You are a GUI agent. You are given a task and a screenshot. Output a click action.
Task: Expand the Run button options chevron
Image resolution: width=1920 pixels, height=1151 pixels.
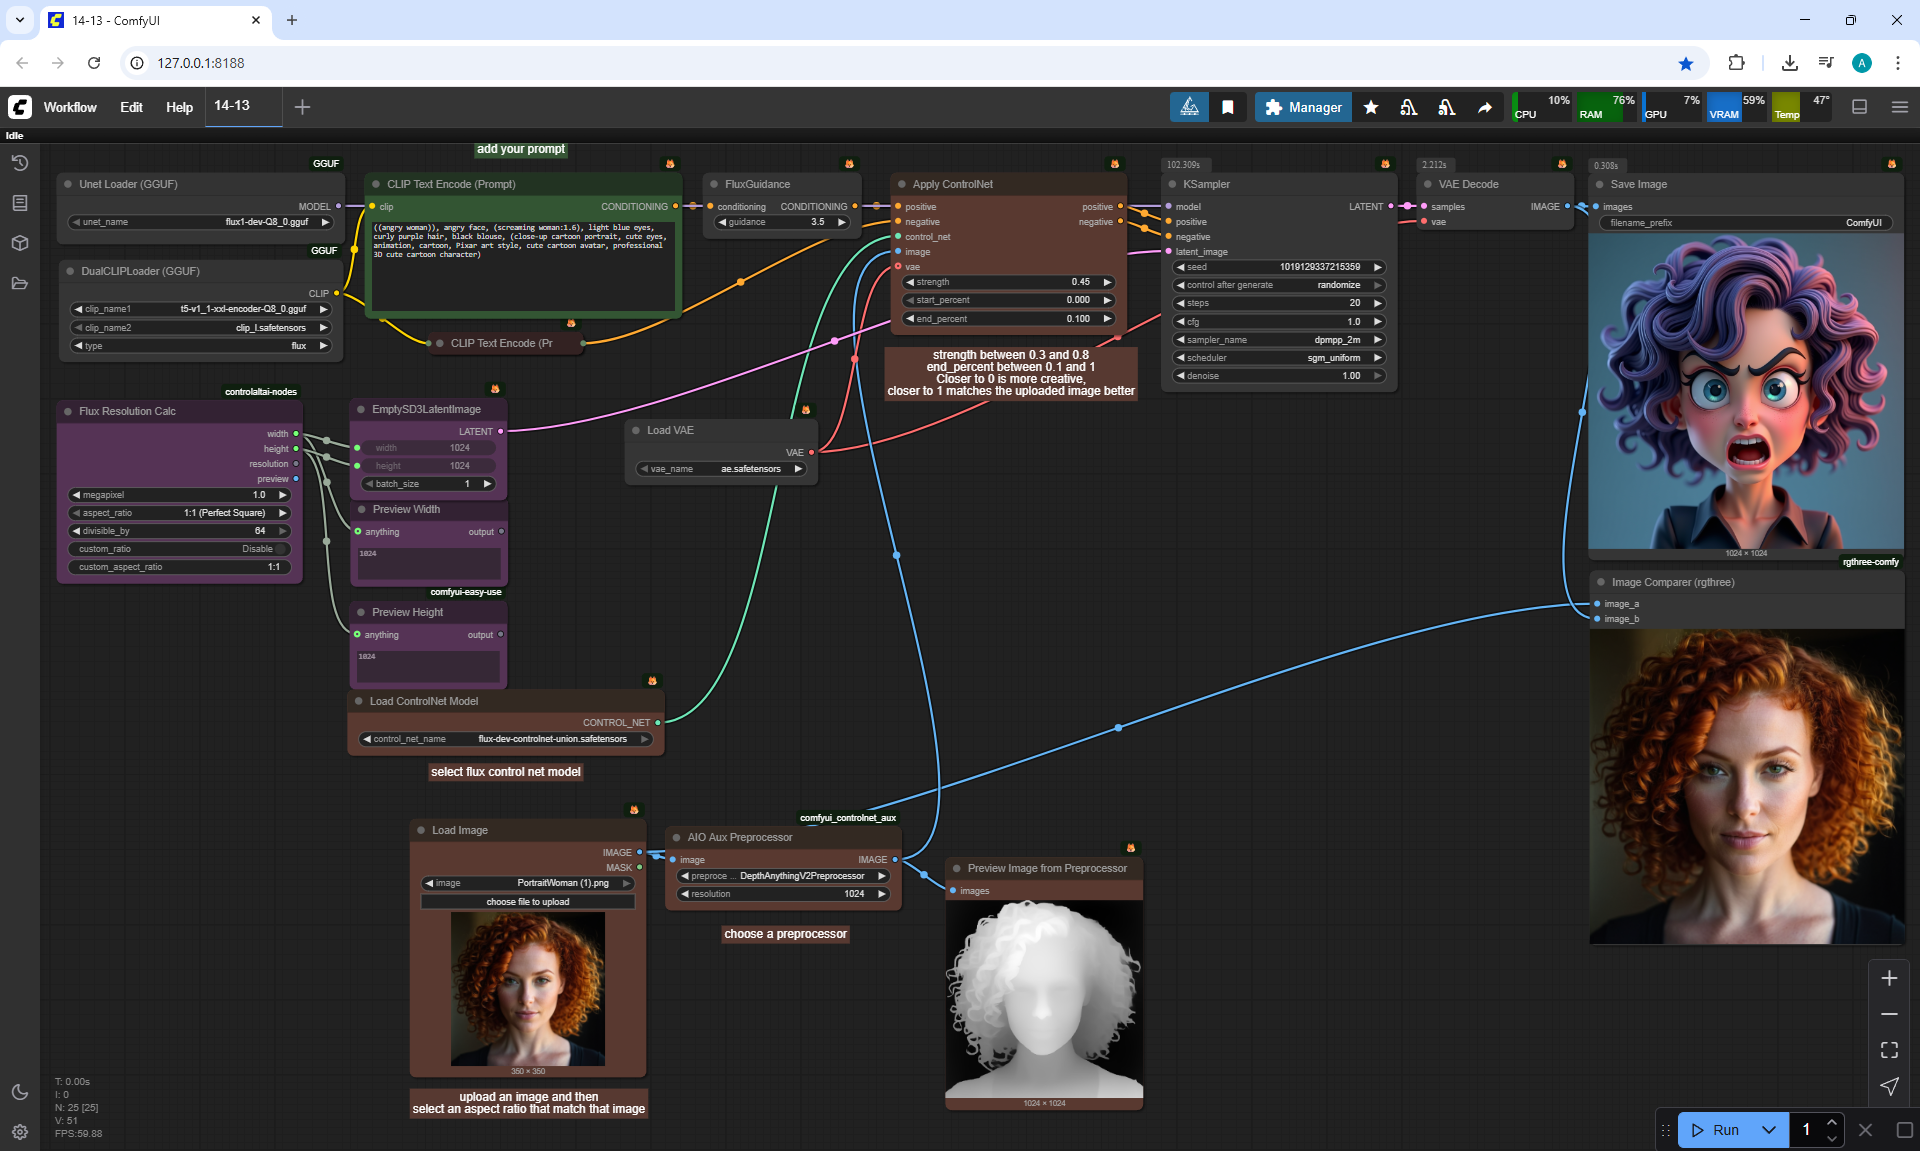pyautogui.click(x=1768, y=1130)
